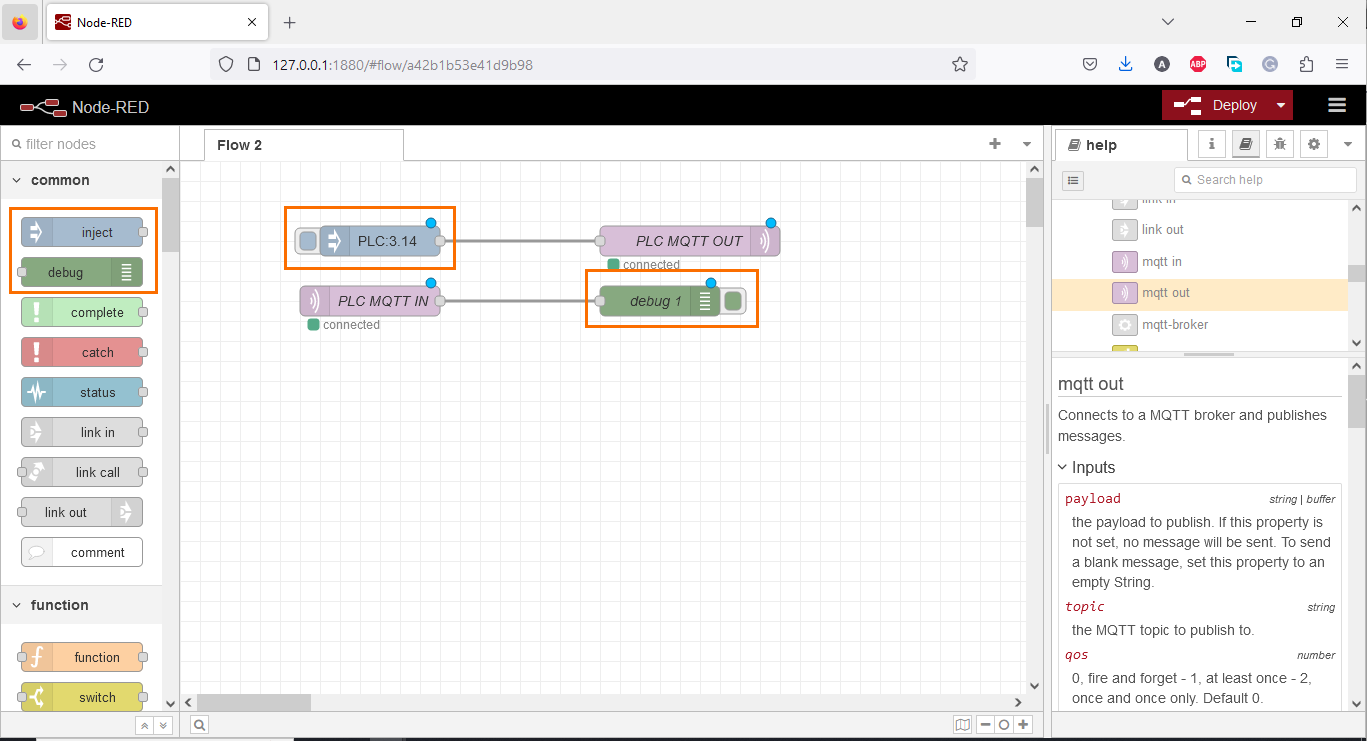
Task: Show the information sidebar tab icon
Action: pos(1212,144)
